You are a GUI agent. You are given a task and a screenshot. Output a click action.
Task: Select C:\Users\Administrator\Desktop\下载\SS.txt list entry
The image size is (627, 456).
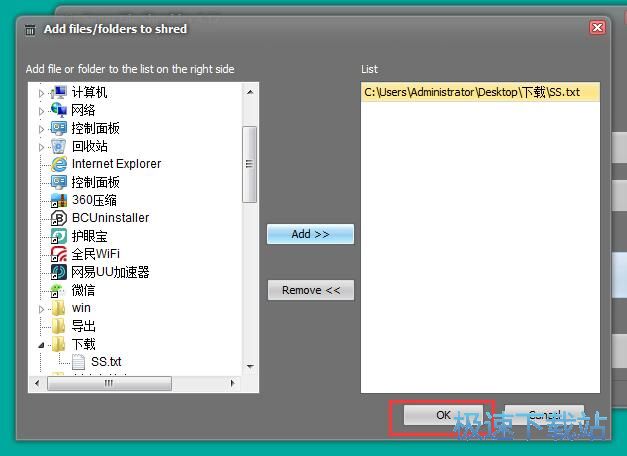(480, 92)
